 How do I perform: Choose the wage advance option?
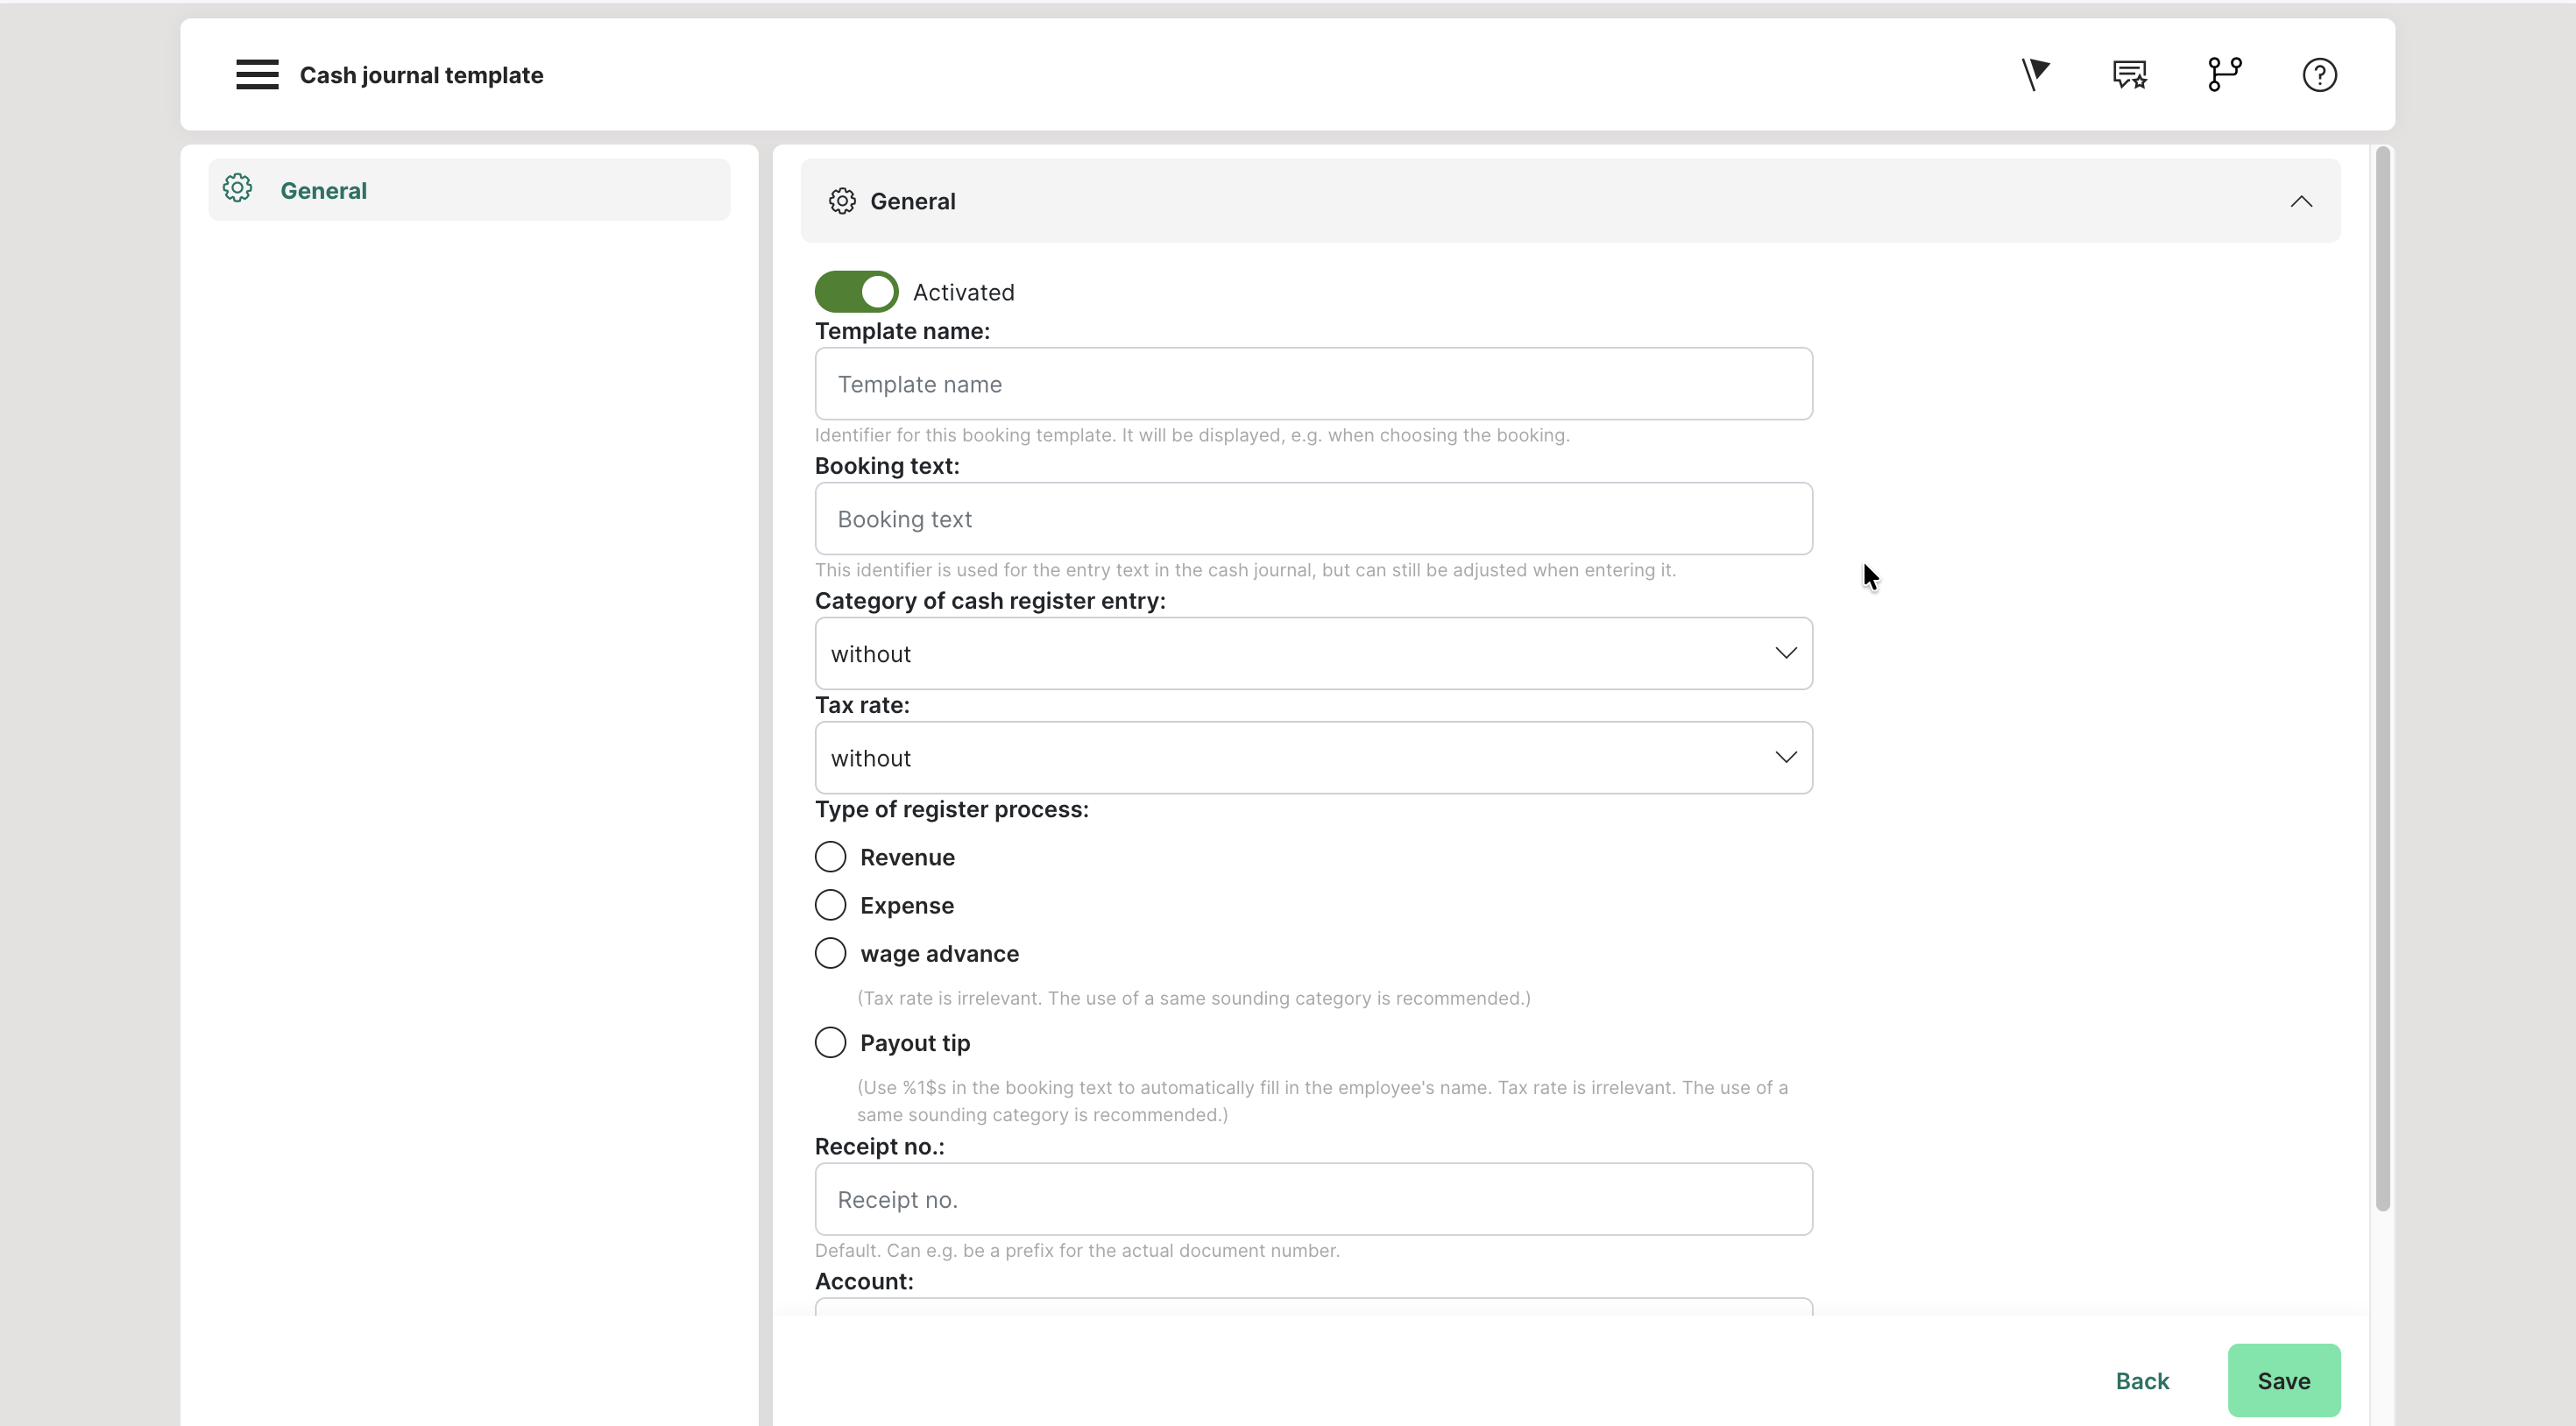(x=830, y=953)
